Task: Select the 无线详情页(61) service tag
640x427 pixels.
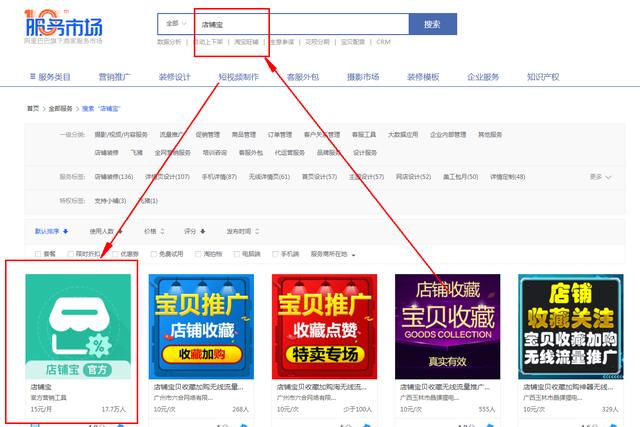Action: 269,177
